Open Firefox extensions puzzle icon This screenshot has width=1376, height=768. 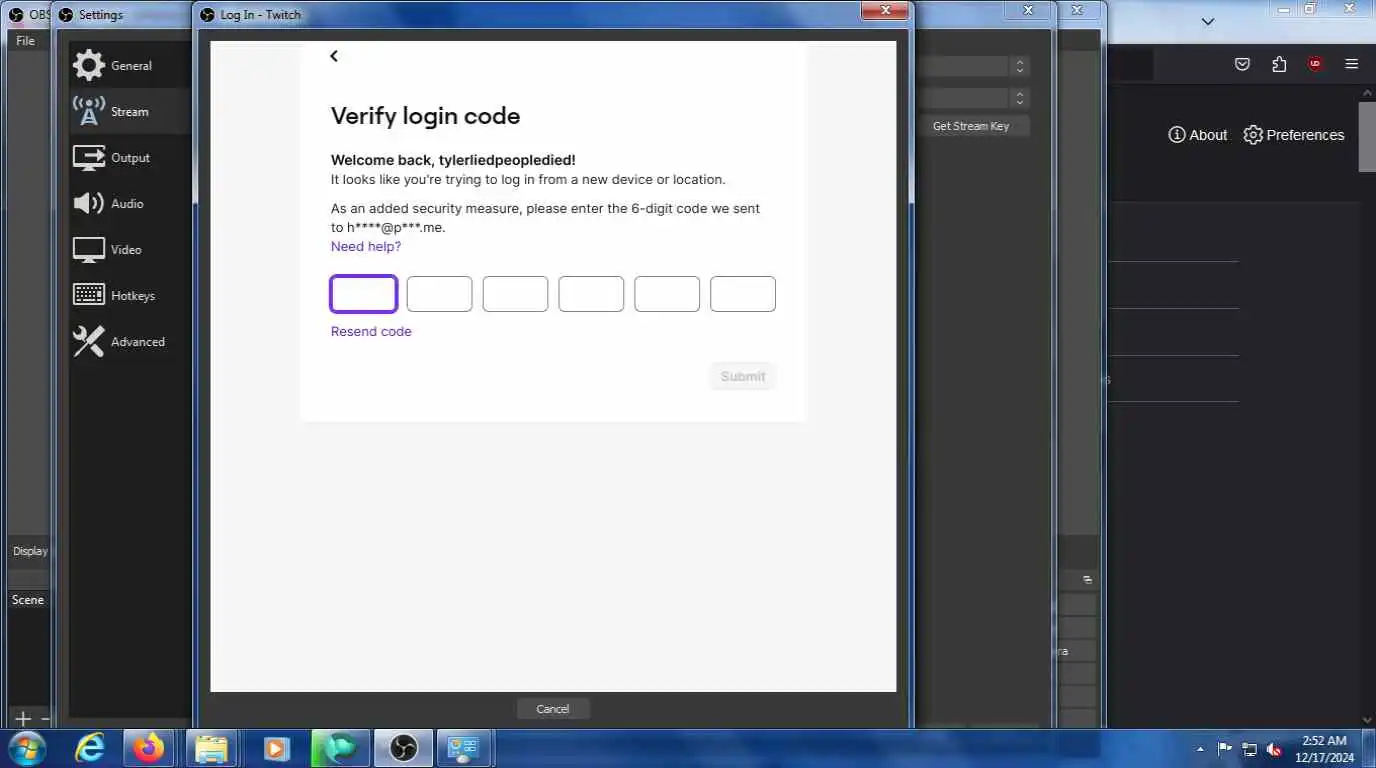pyautogui.click(x=1279, y=64)
